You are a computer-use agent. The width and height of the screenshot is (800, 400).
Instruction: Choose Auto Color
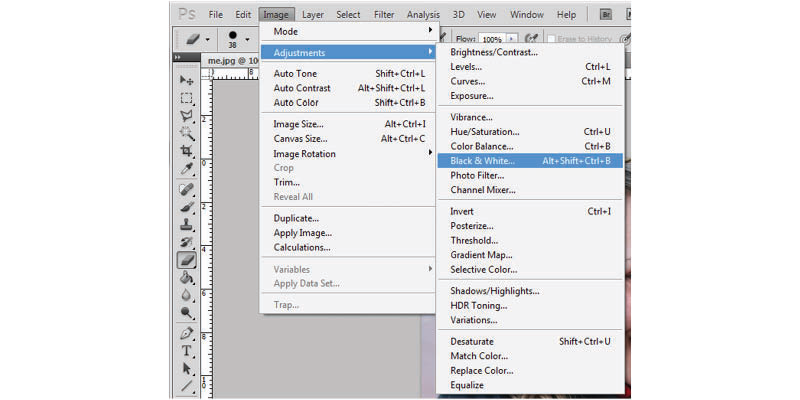(347, 103)
